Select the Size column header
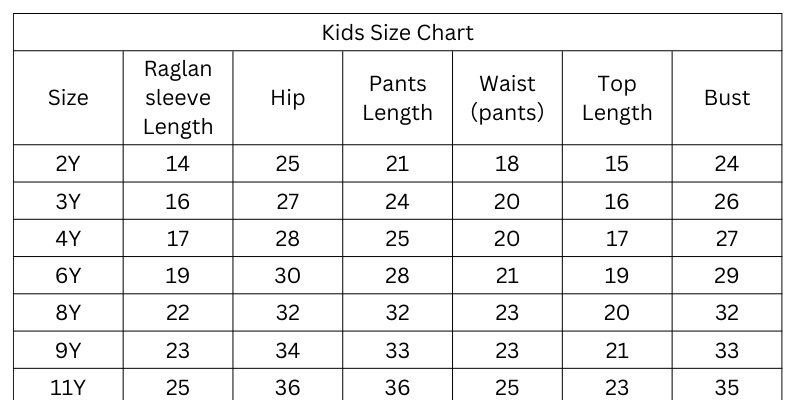Screen dimensions: 800x400 [68, 98]
